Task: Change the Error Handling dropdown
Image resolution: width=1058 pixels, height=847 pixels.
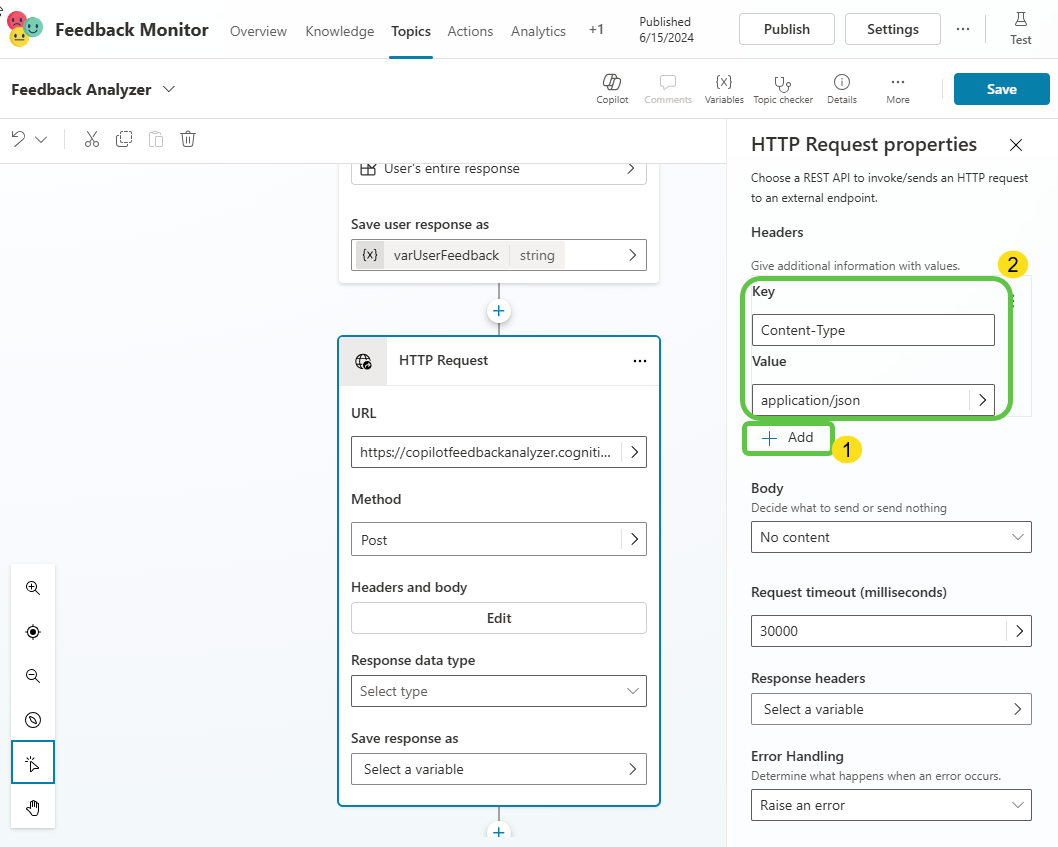Action: (x=890, y=805)
